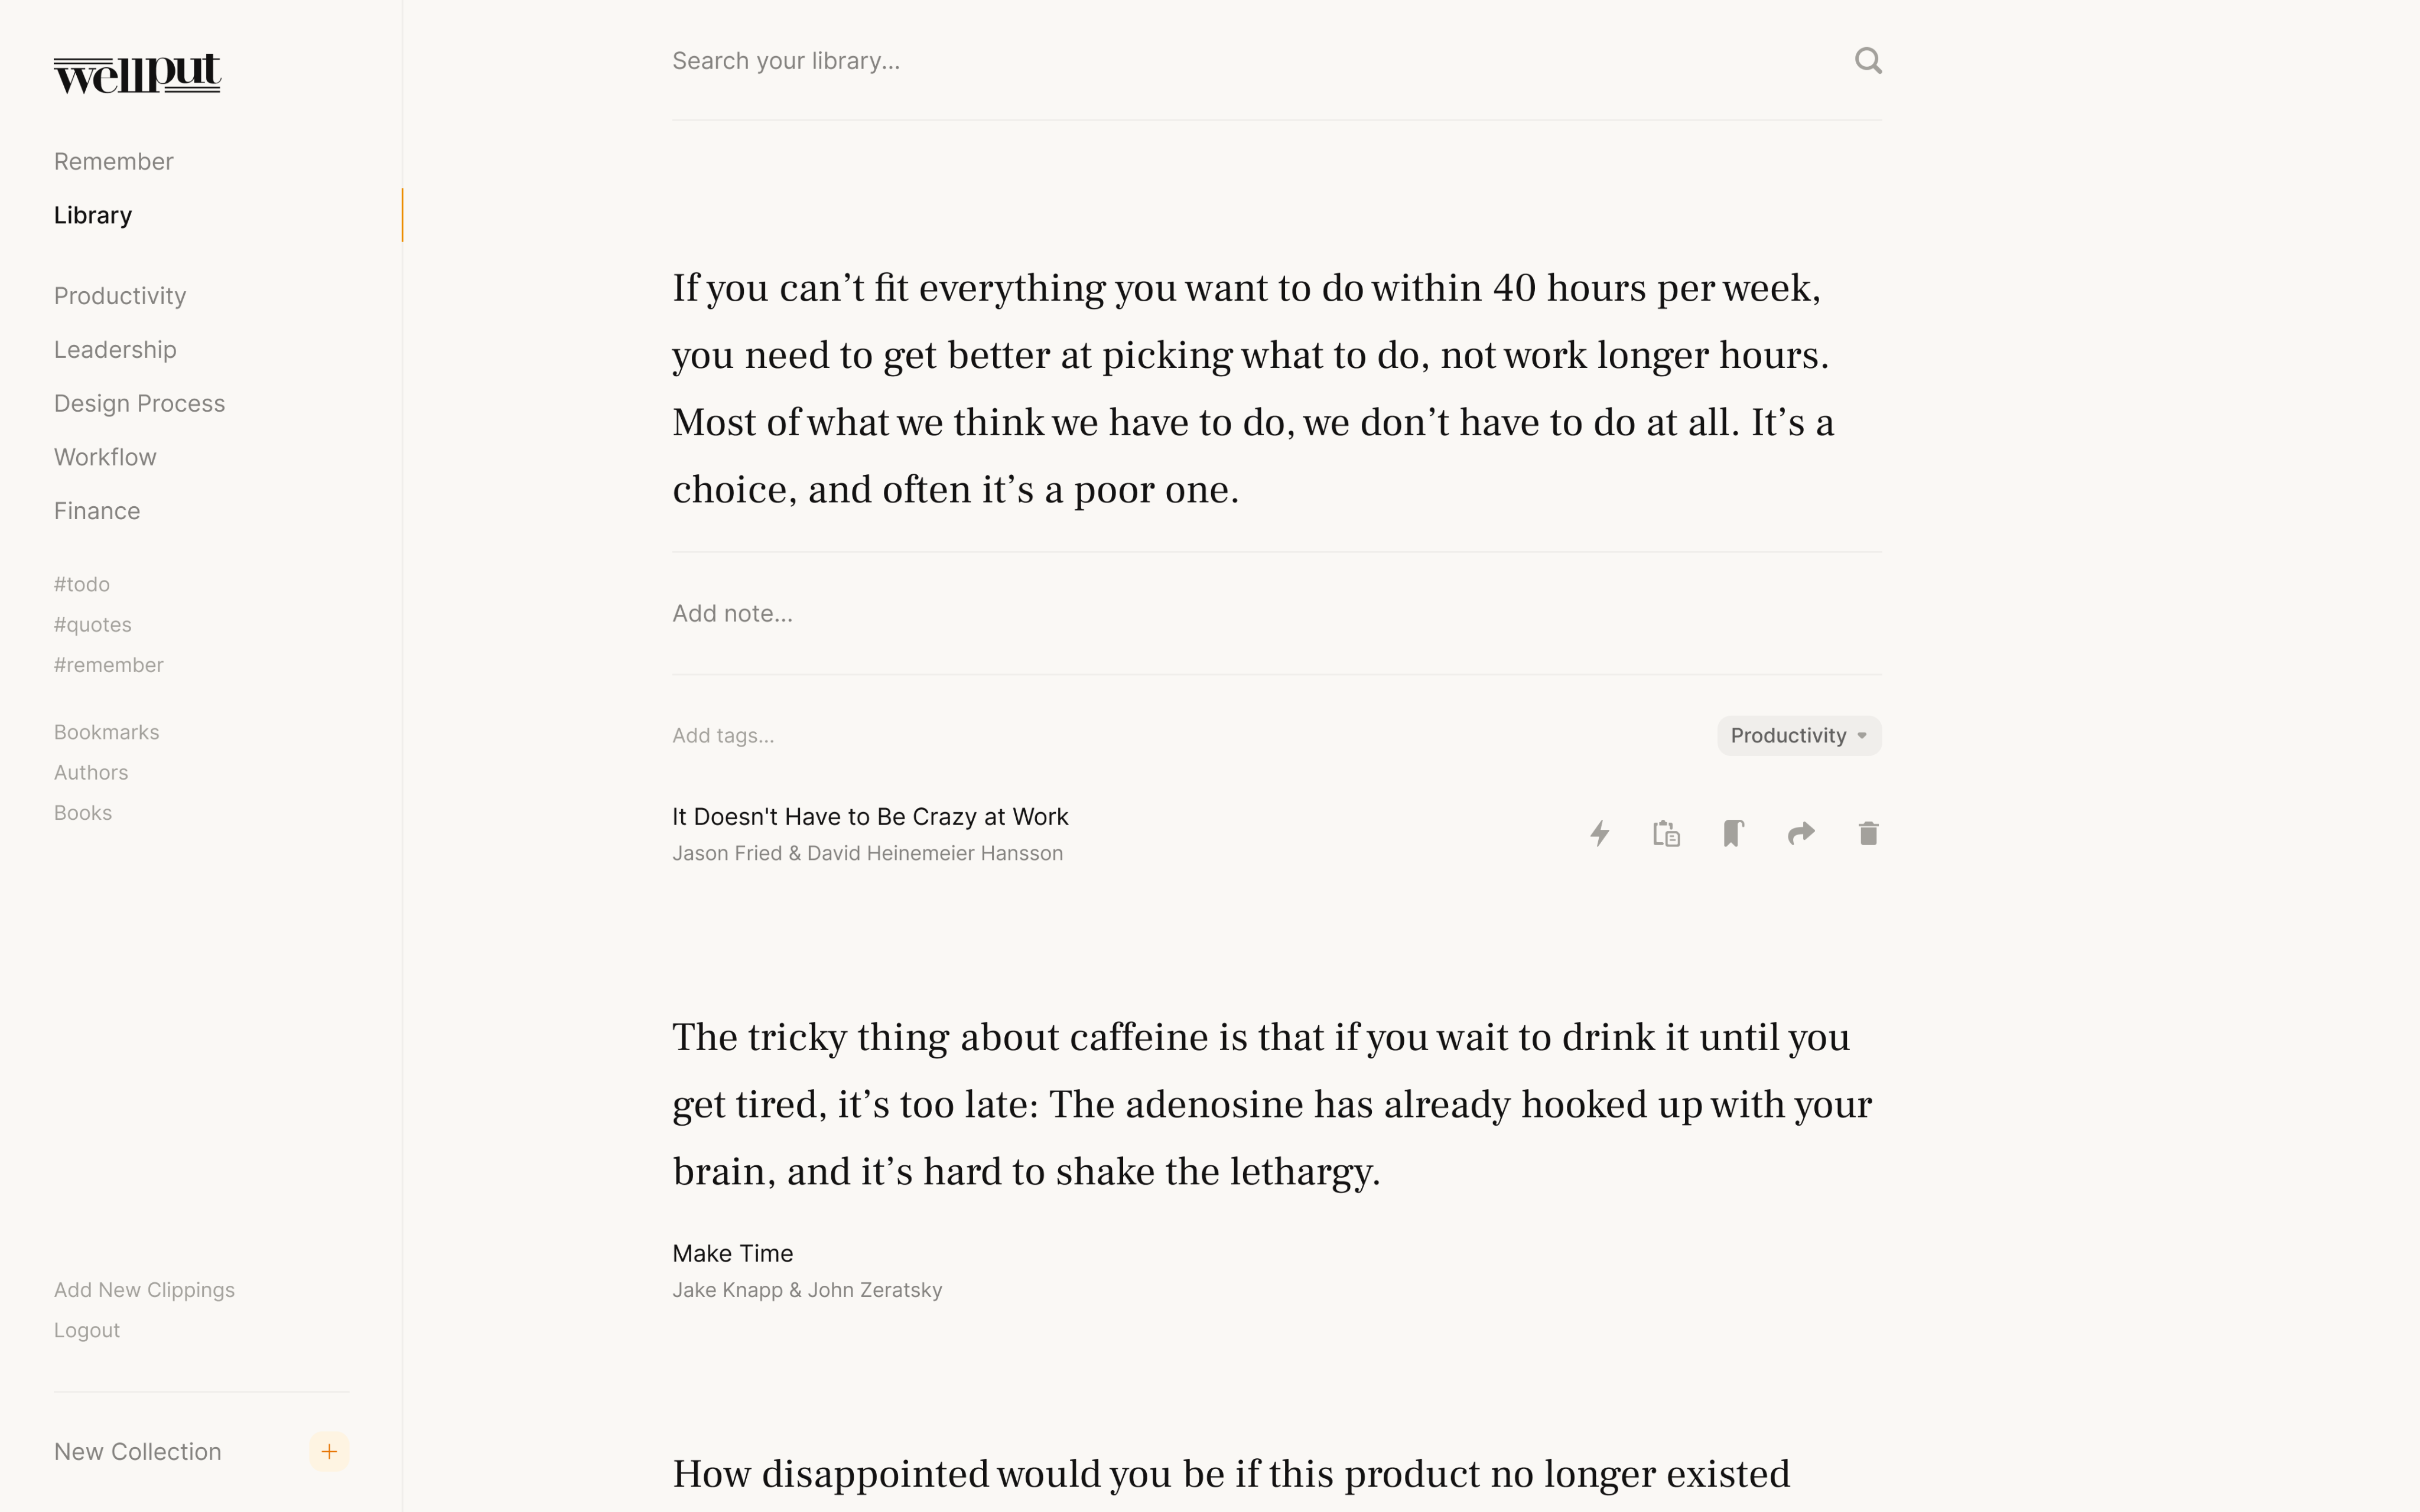Click the Add note field

pos(1200,614)
